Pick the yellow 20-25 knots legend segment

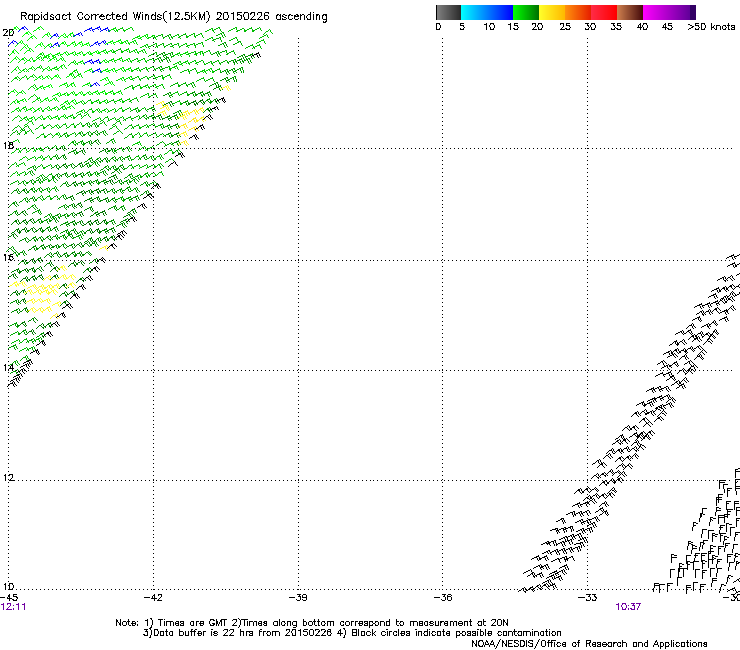552,12
